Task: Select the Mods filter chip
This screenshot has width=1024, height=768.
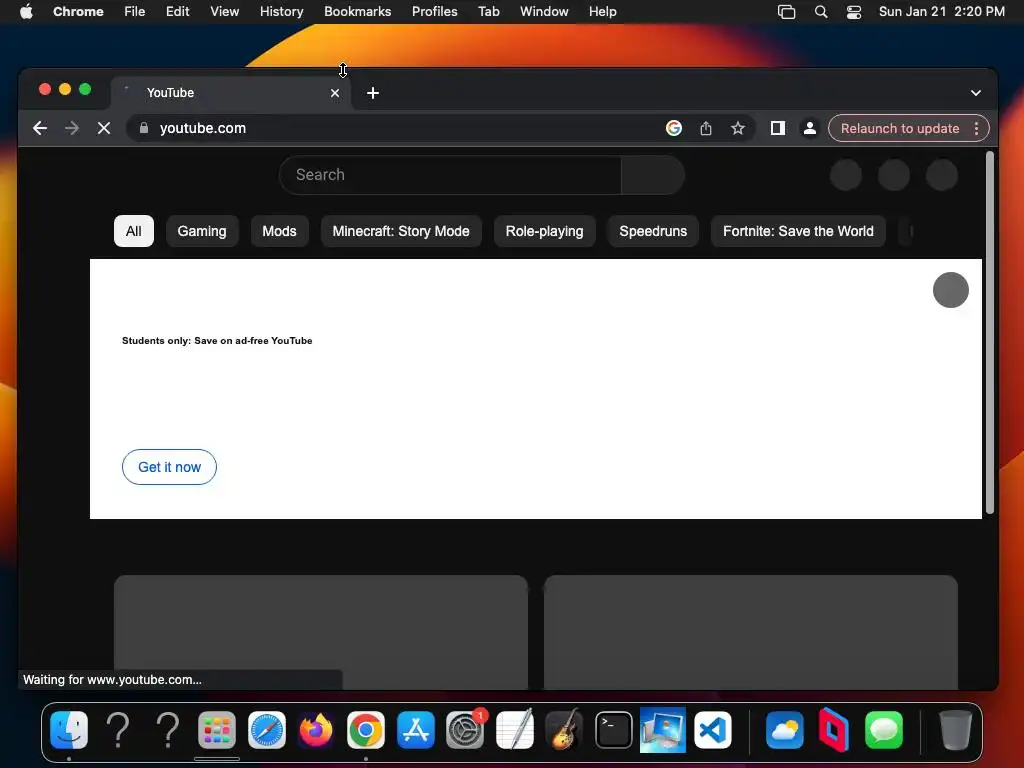Action: [280, 231]
